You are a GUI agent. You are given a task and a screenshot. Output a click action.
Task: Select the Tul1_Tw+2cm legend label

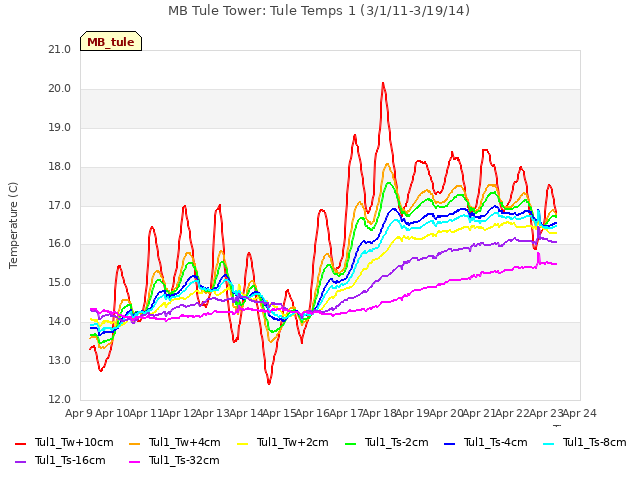coord(293,442)
